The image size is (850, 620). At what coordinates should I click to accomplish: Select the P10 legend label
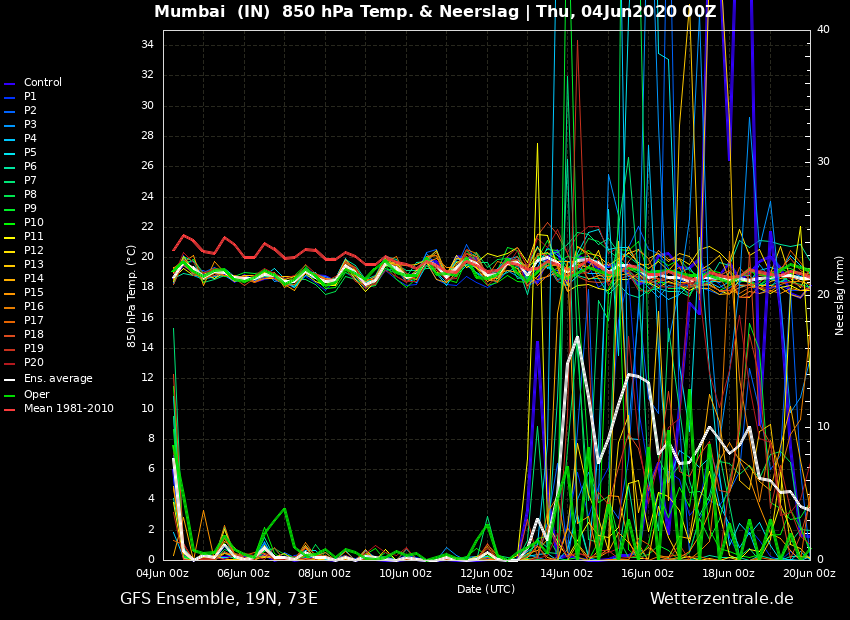(x=33, y=223)
